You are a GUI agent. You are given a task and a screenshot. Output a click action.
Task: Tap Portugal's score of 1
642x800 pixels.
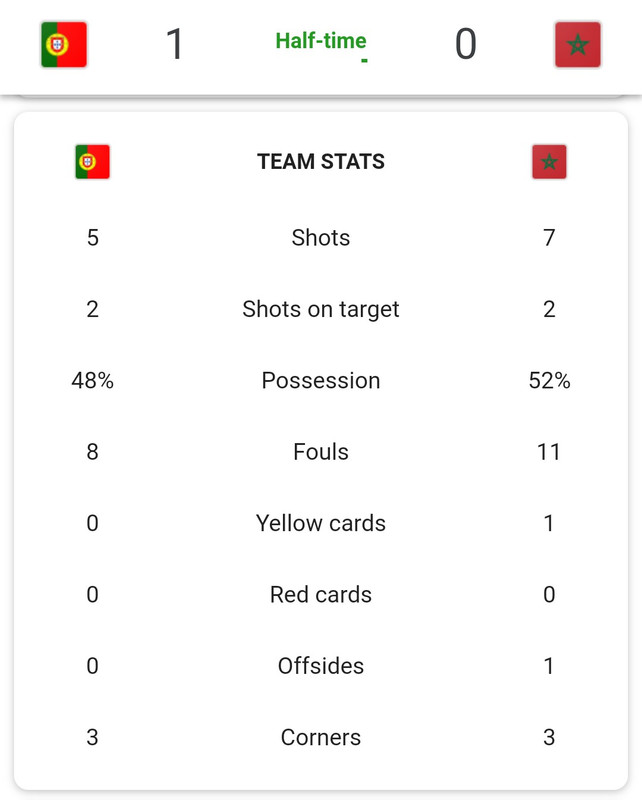point(175,44)
